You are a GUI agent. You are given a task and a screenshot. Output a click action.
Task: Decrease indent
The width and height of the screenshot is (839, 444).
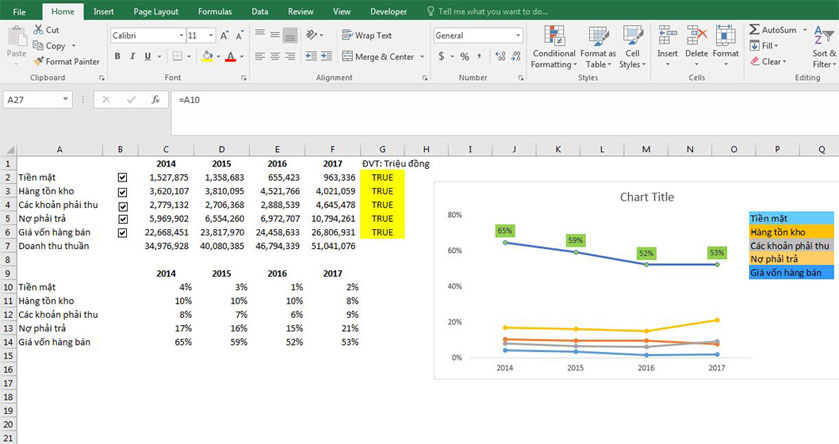pyautogui.click(x=311, y=56)
